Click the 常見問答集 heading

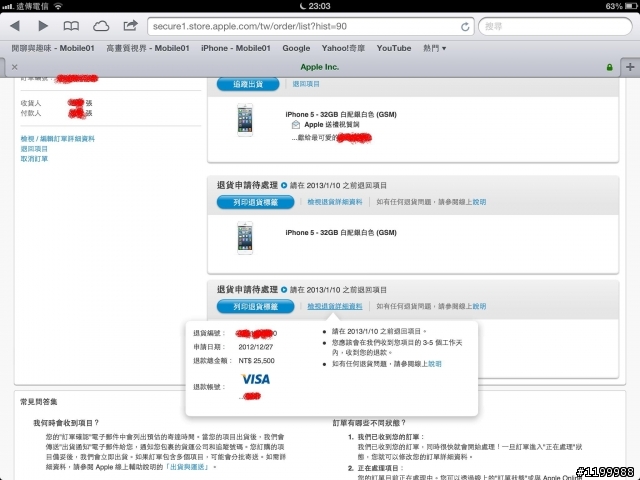[x=38, y=402]
